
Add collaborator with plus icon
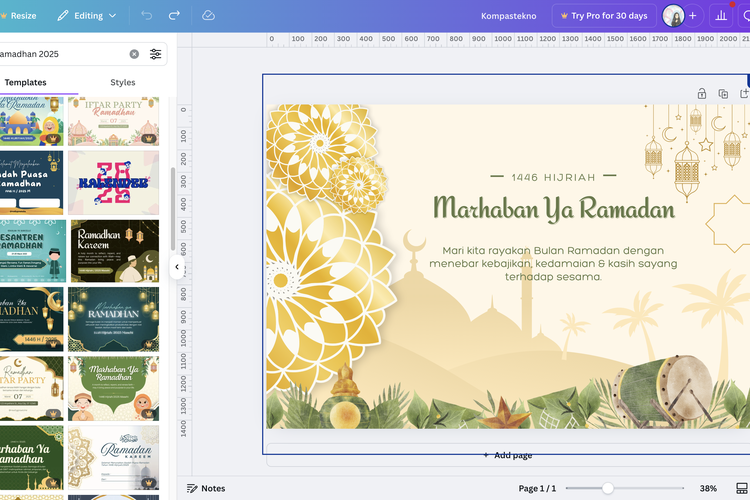coord(692,16)
